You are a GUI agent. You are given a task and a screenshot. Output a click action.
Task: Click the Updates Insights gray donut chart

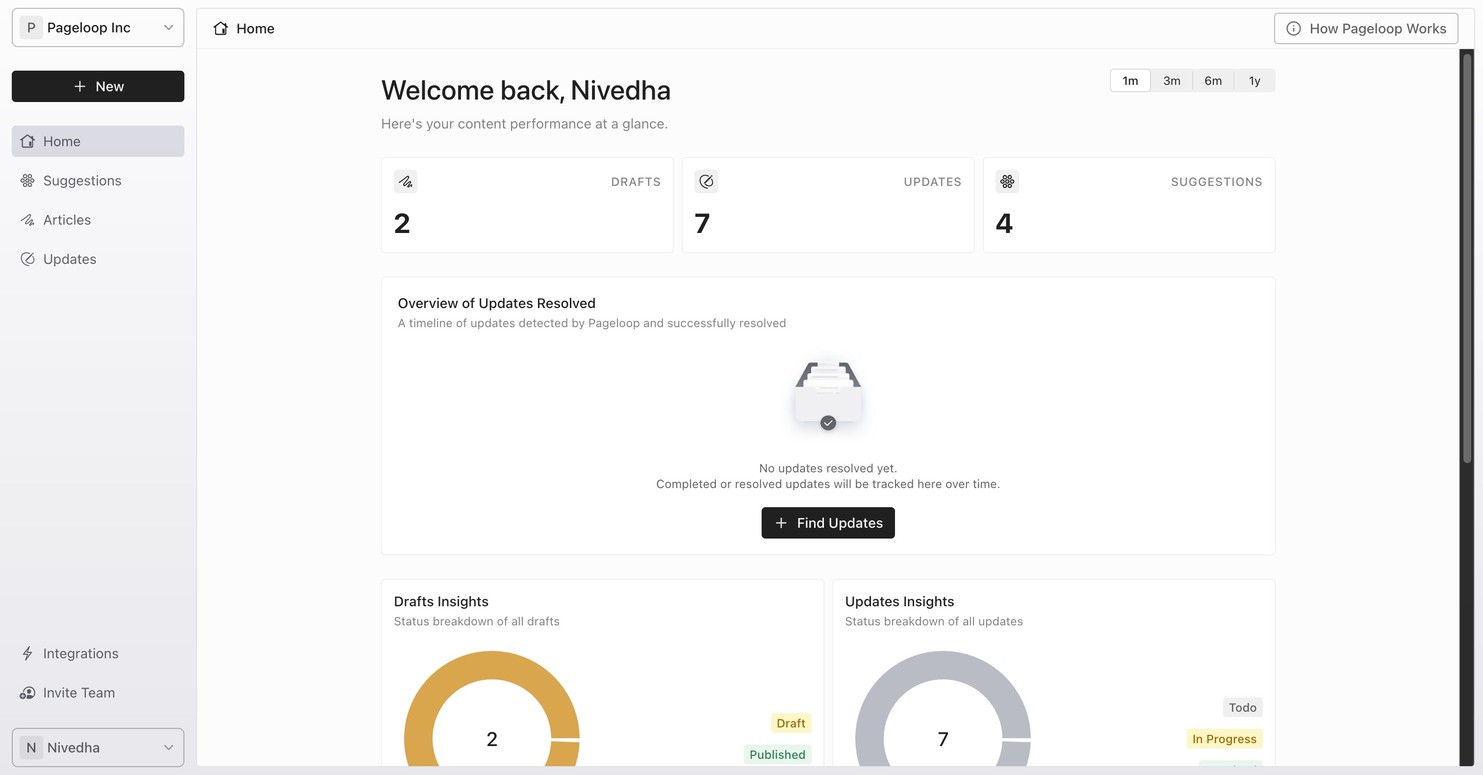(943, 709)
